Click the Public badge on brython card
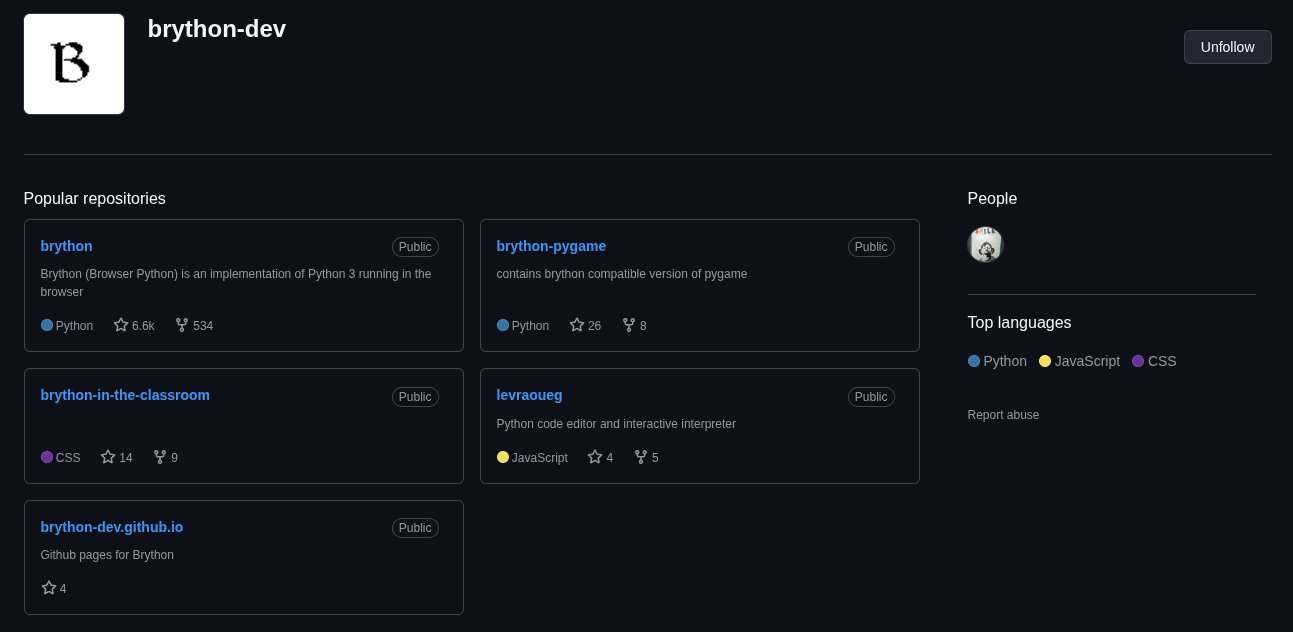1293x632 pixels. 415,247
